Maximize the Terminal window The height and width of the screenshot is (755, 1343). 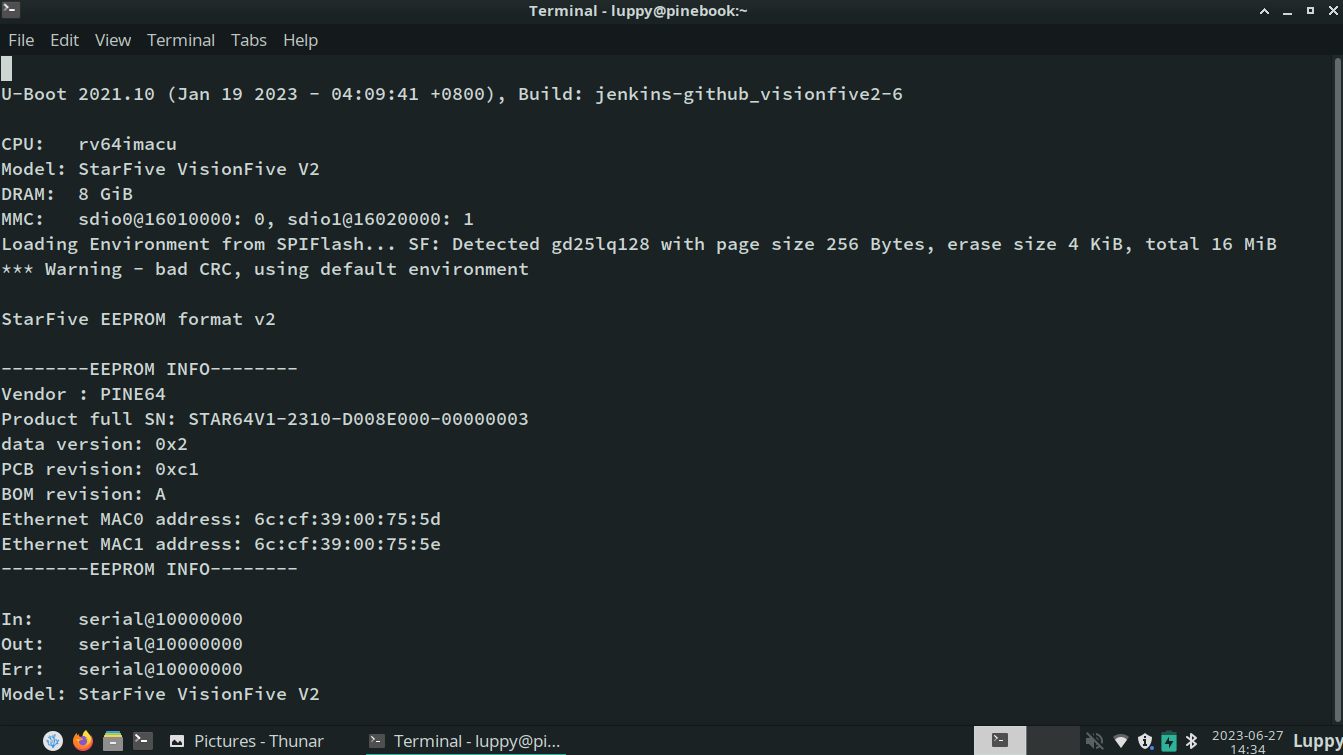[x=1311, y=11]
